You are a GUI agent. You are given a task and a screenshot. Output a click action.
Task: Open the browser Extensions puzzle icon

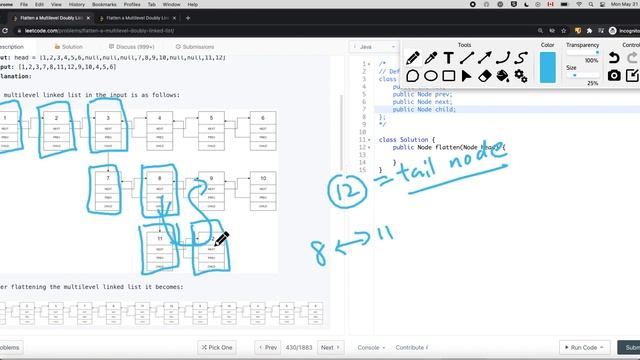[589, 31]
